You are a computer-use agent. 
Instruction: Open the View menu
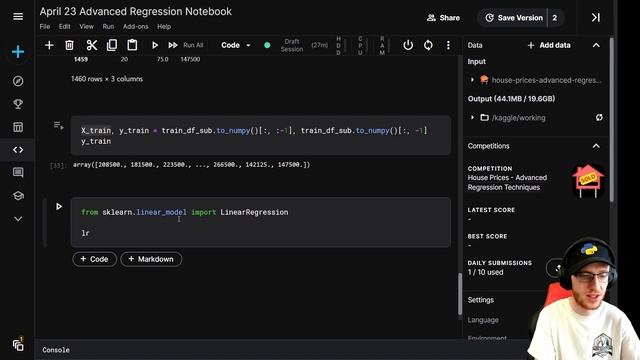[x=86, y=27]
